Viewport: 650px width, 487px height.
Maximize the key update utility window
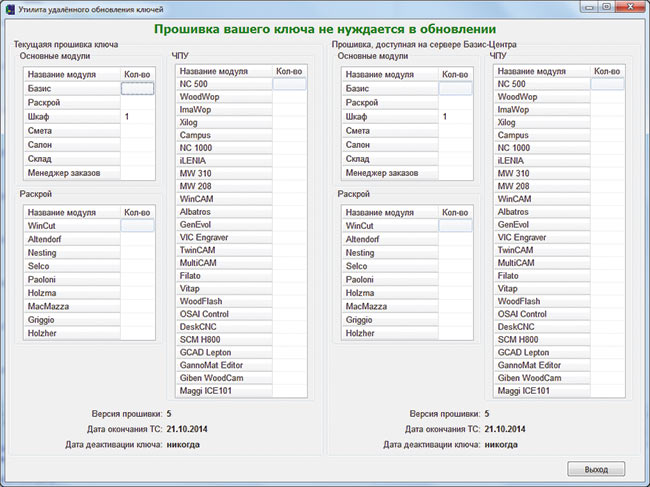pos(607,7)
